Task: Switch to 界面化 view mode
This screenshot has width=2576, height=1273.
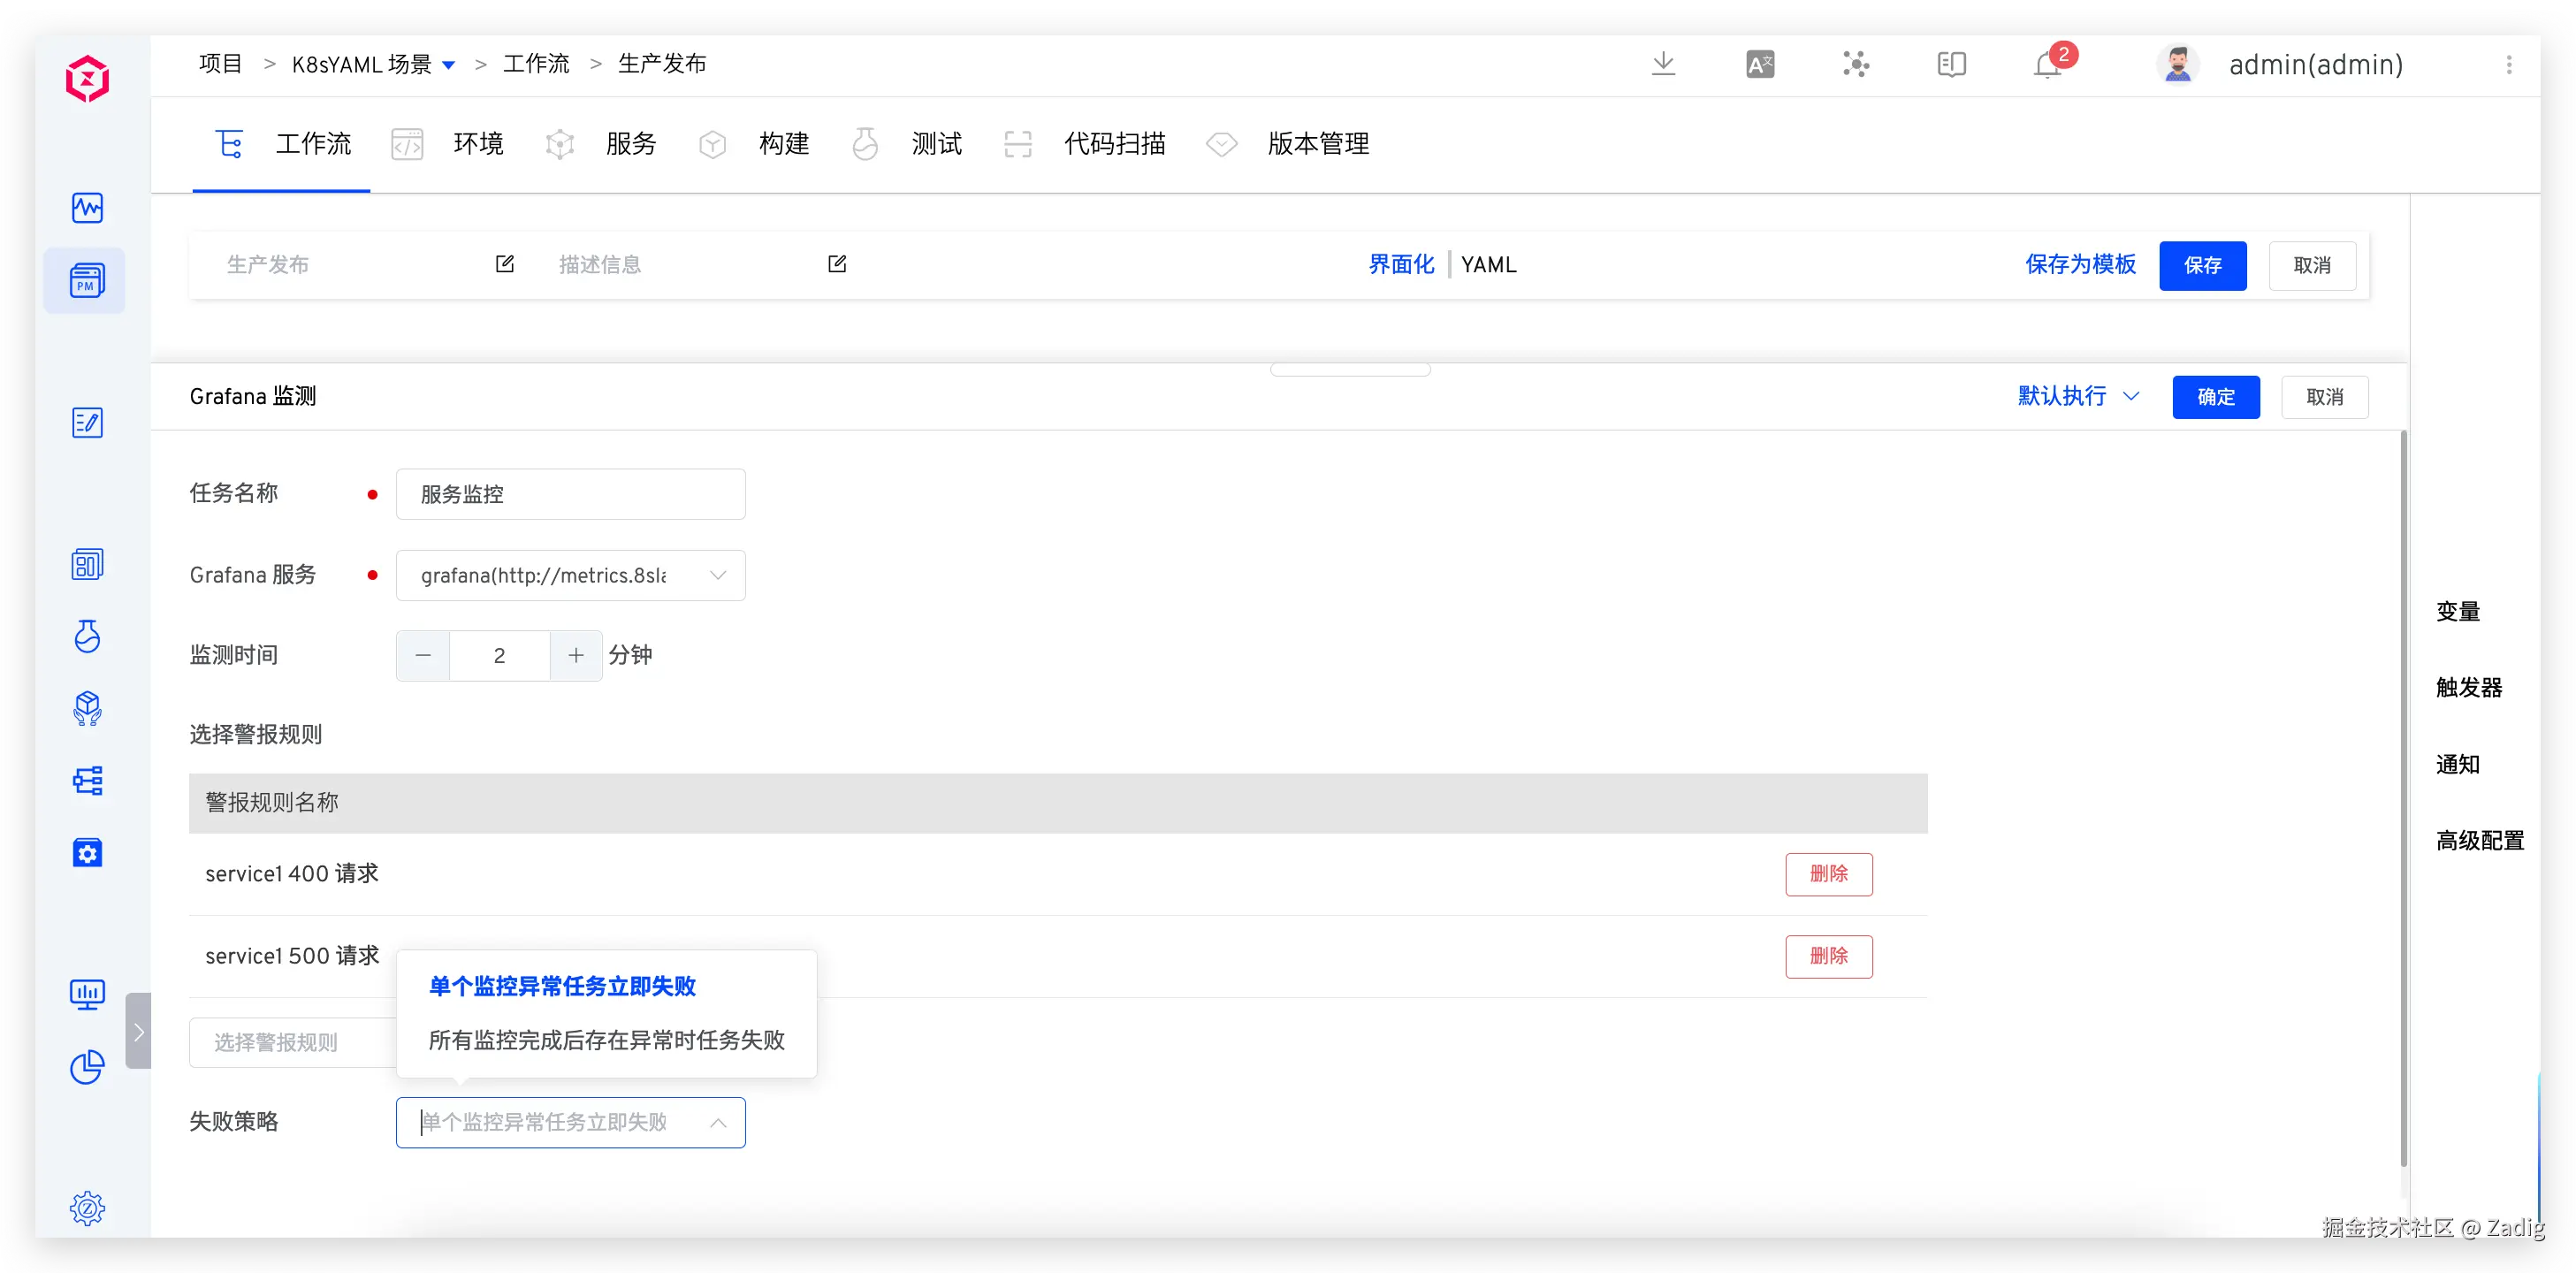Action: point(1401,265)
